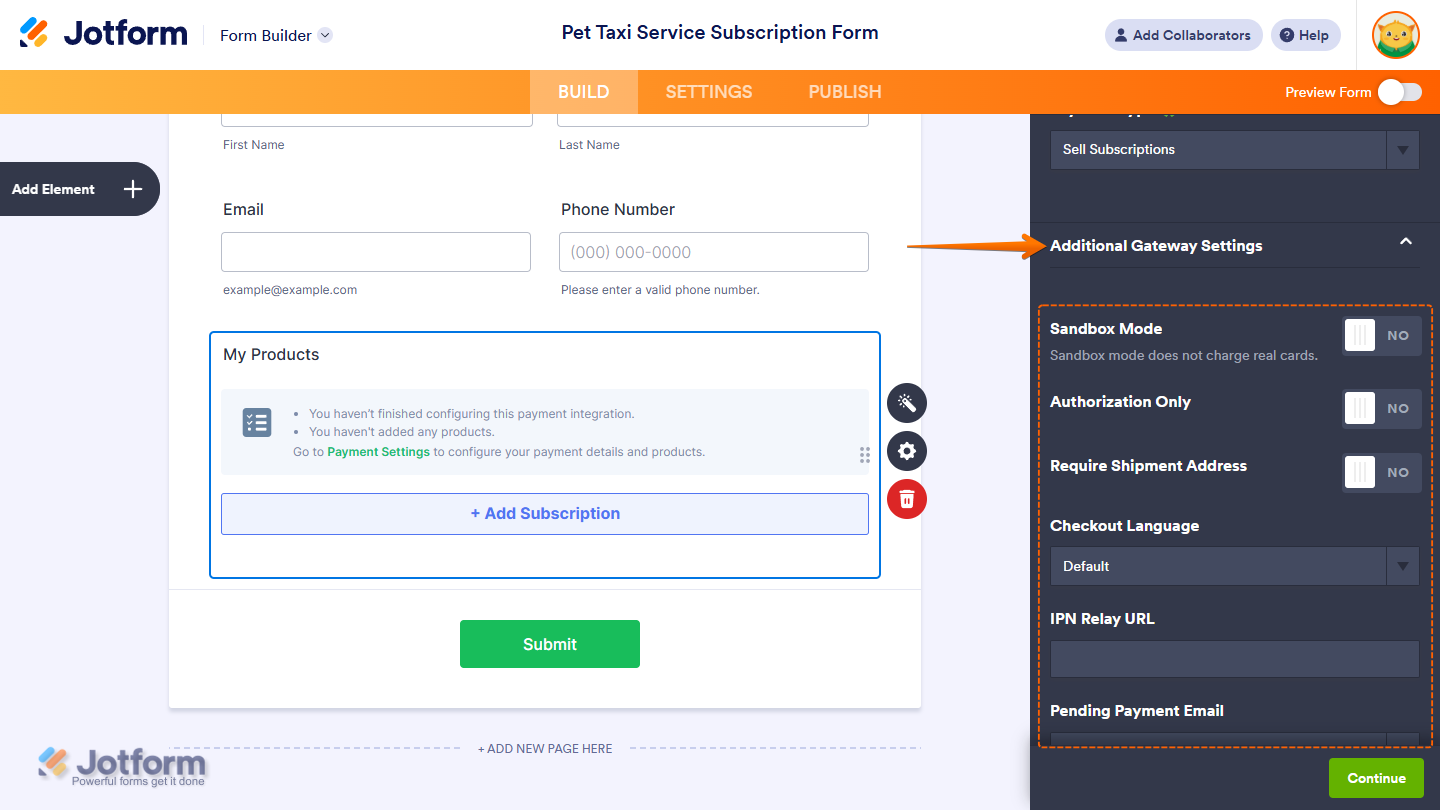Open the PUBLISH tab

click(844, 91)
